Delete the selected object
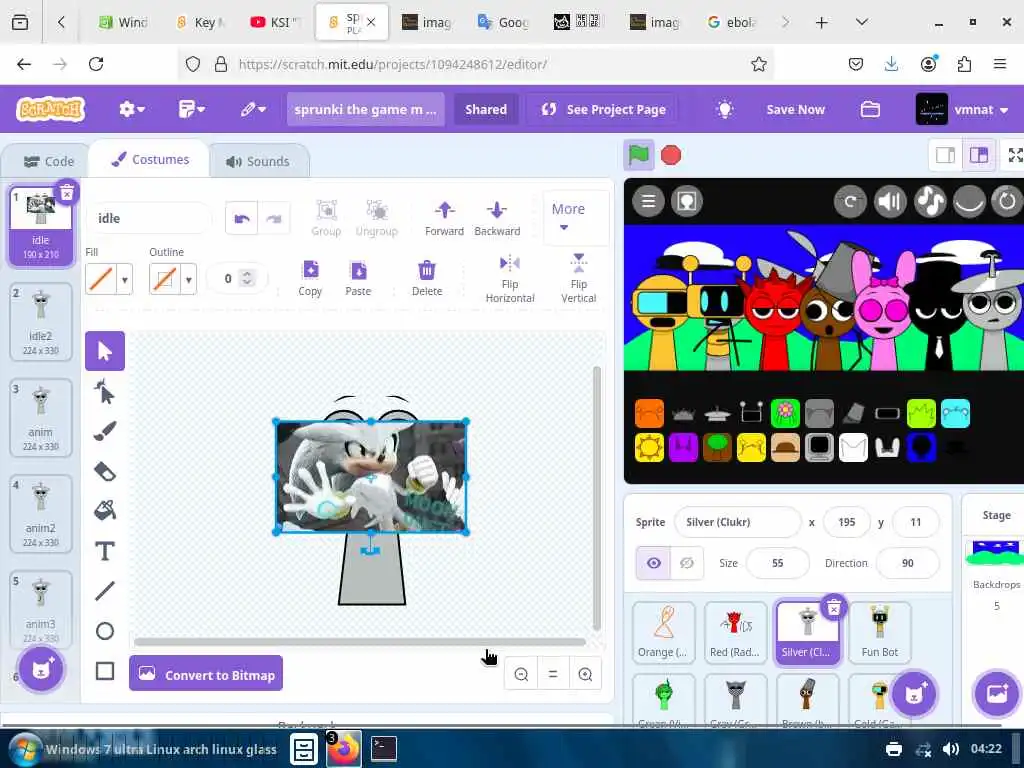The image size is (1024, 768). (x=426, y=279)
